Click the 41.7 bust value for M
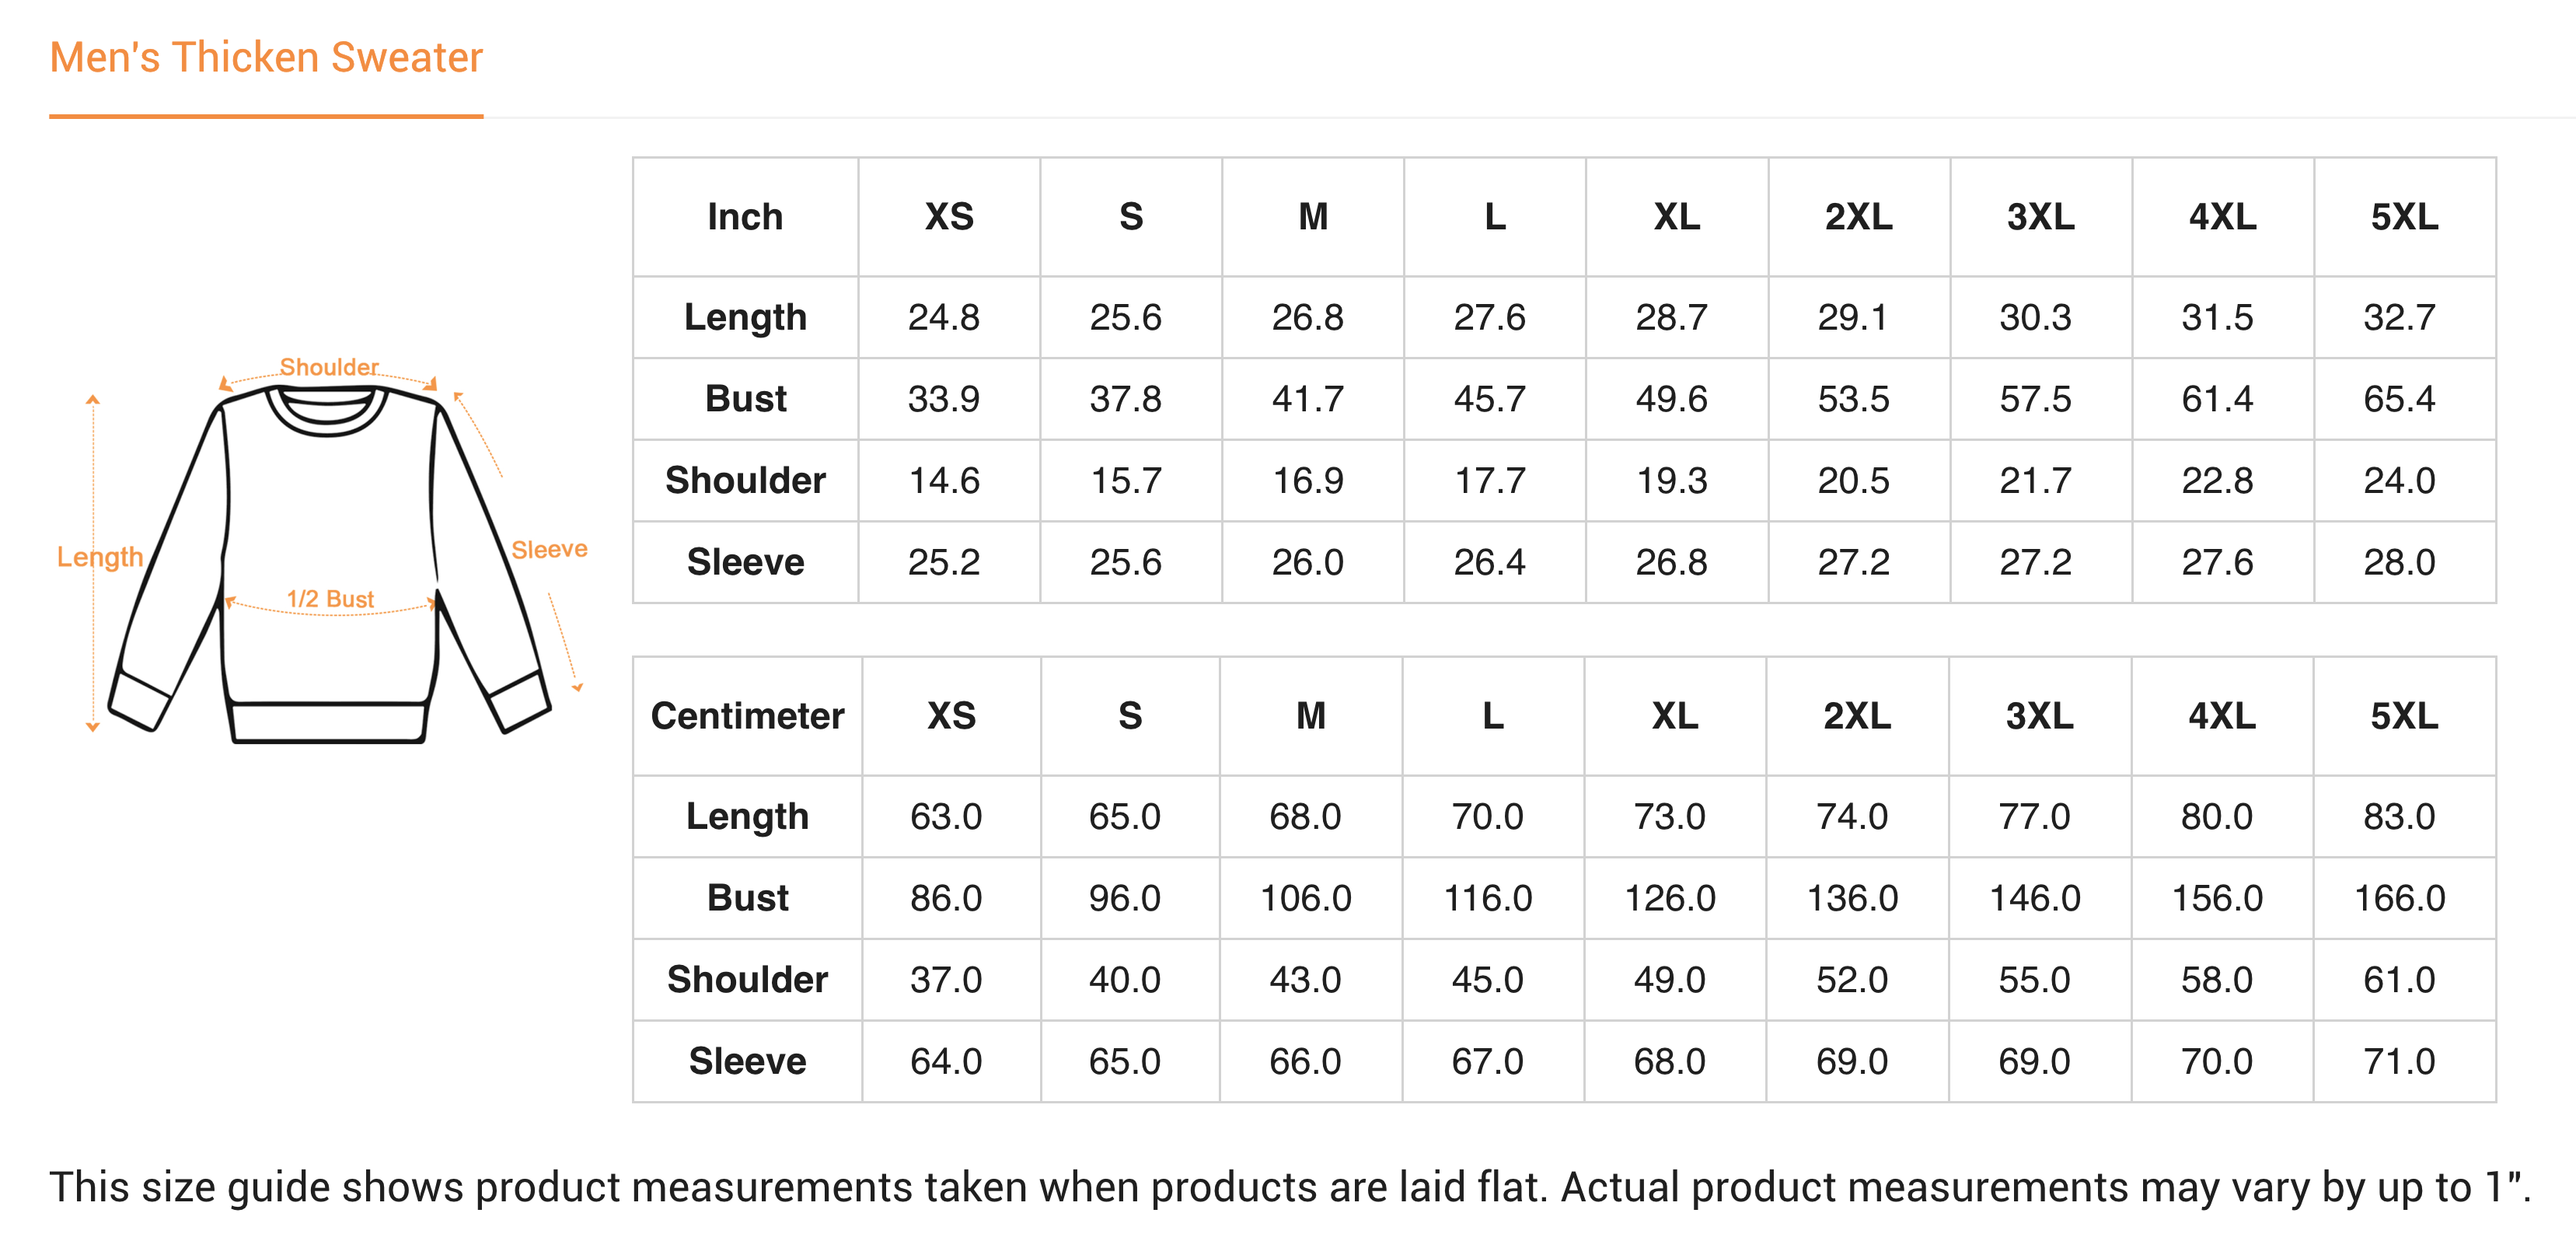The width and height of the screenshot is (2576, 1255). coord(1307,399)
